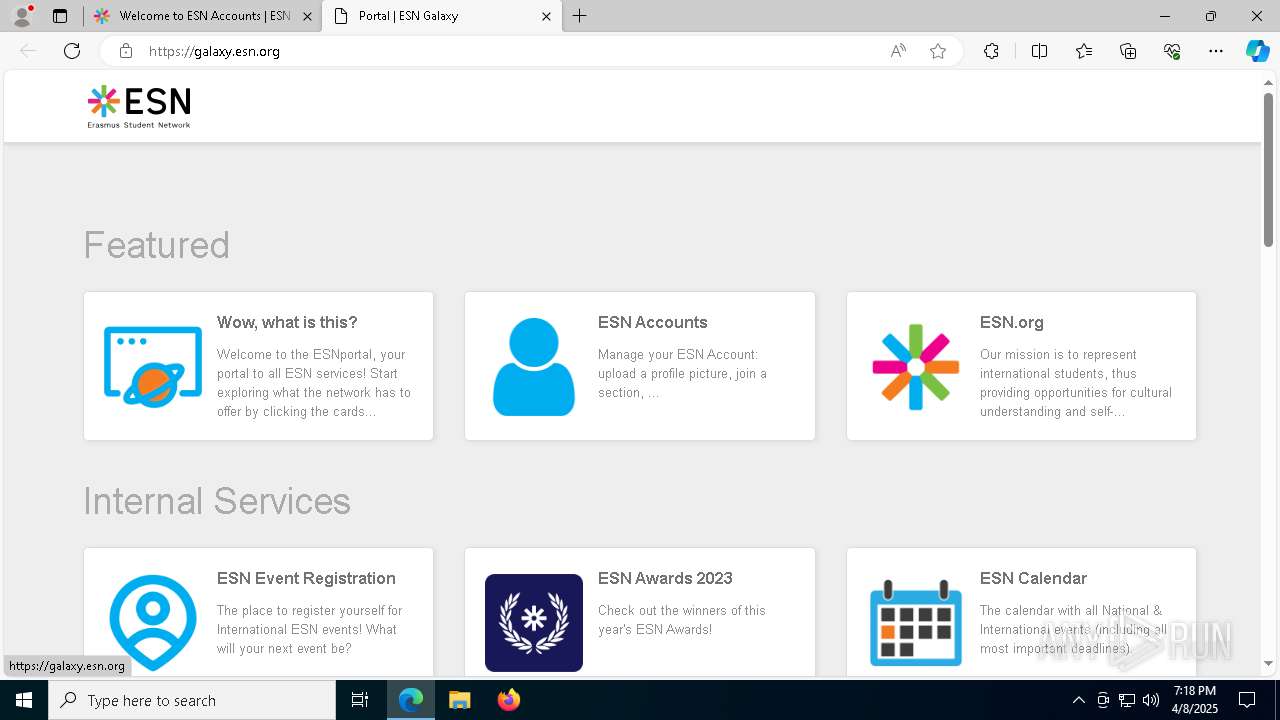
Task: Click the ESN Calendar grid icon
Action: coord(916,622)
